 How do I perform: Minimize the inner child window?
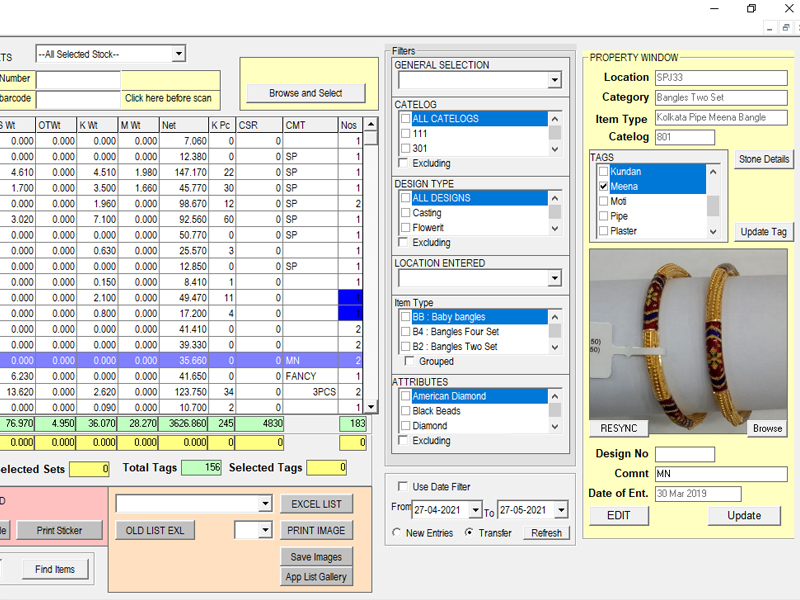click(770, 28)
